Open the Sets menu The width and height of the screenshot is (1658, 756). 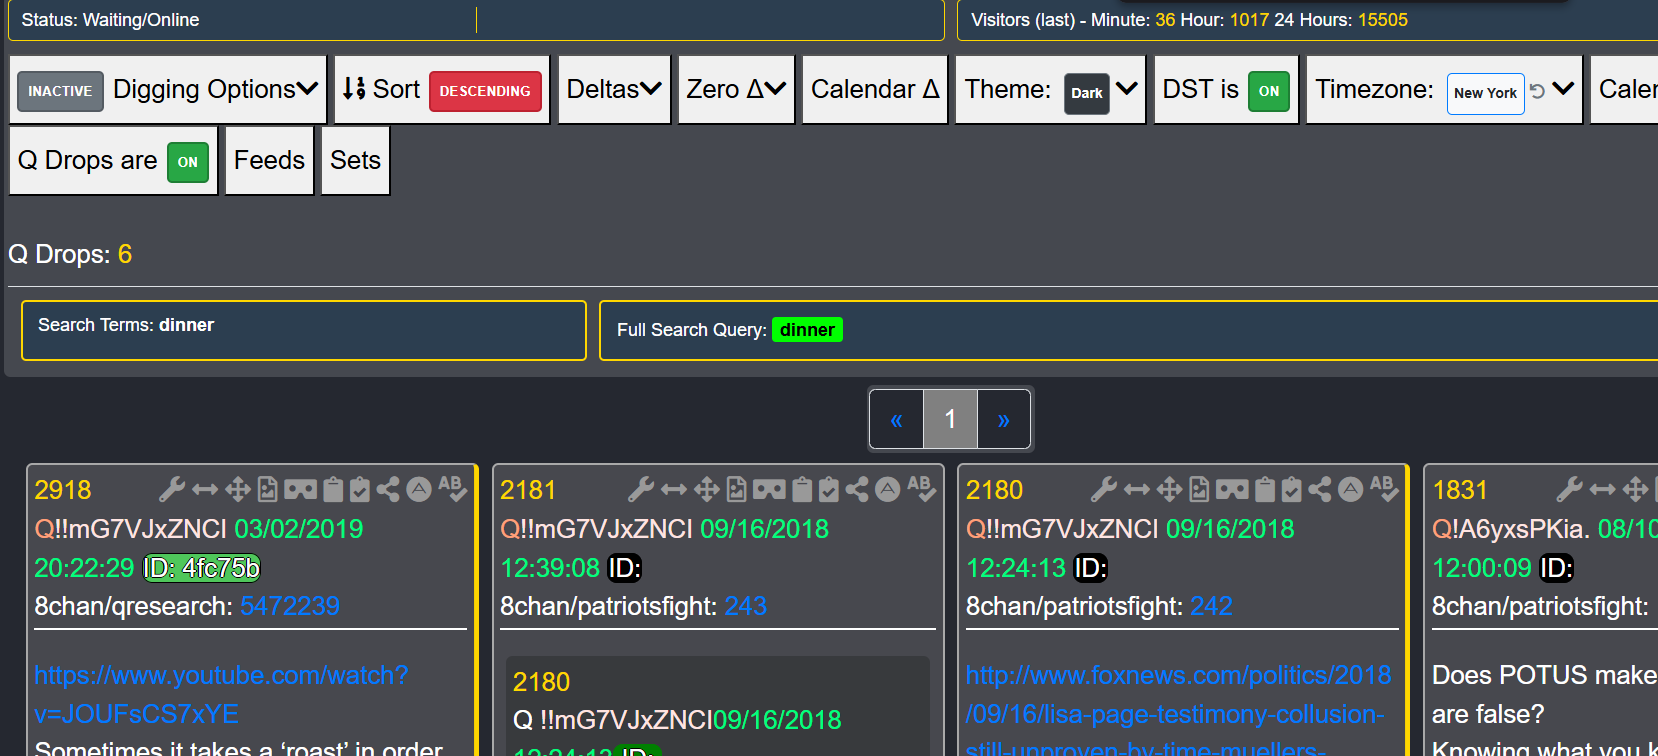[x=355, y=160]
